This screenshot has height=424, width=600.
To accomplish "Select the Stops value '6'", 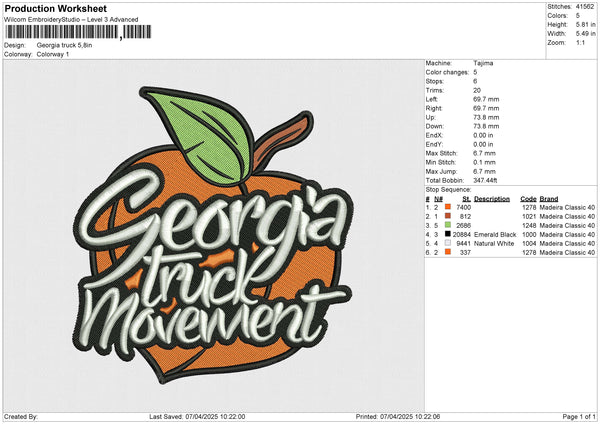I will tap(475, 81).
